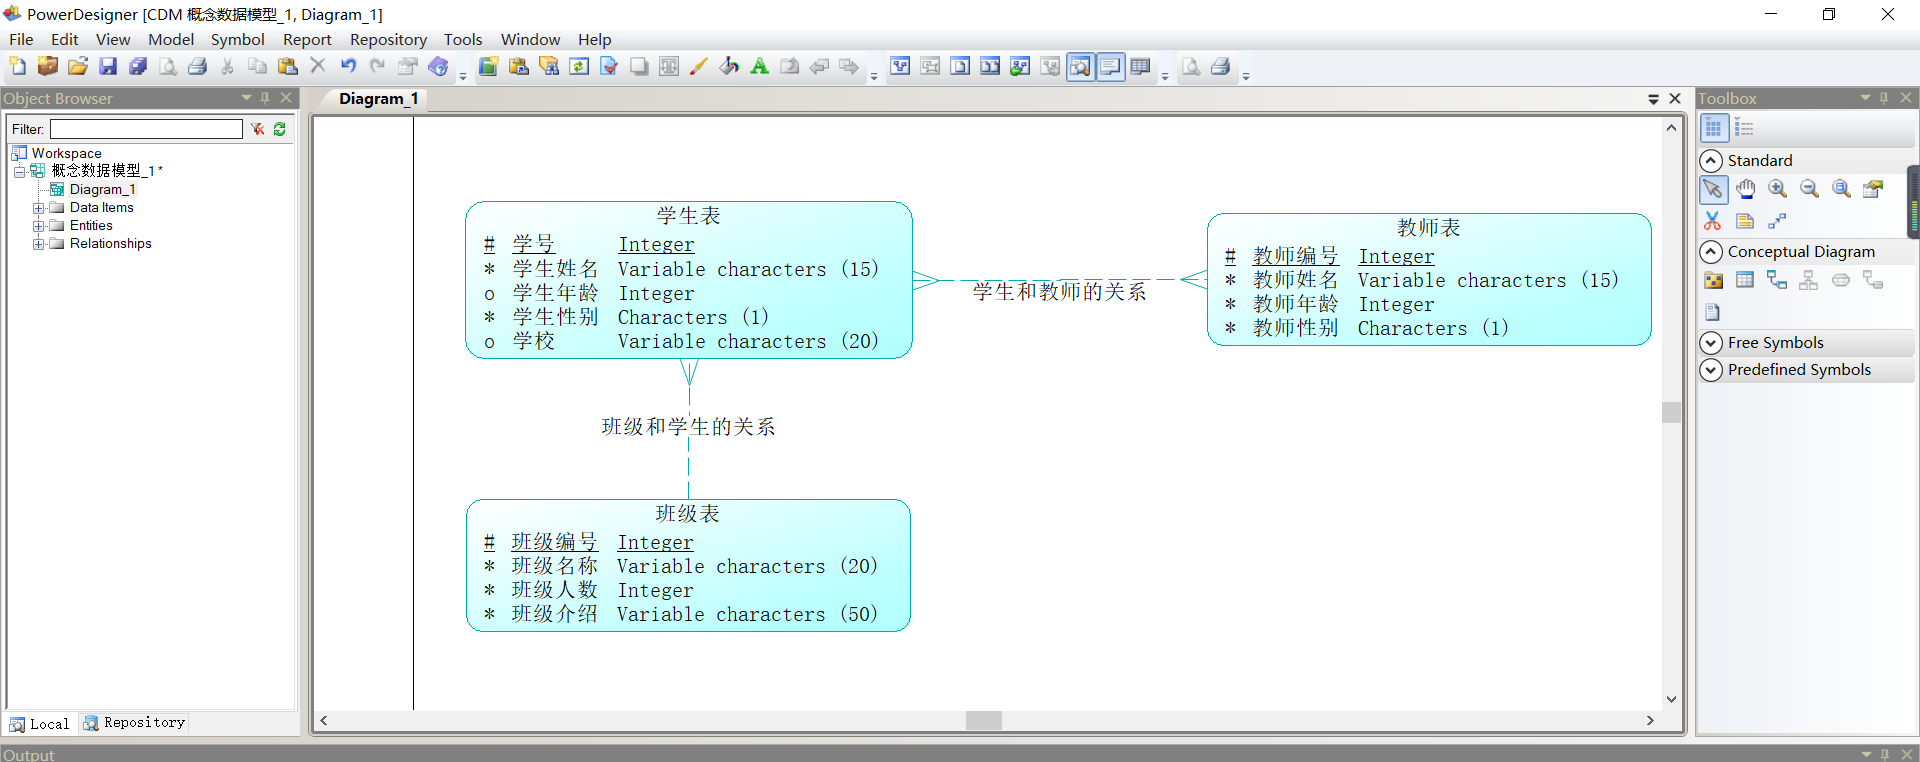Select the Entity tool in Conceptual Diagram
This screenshot has height=762, width=1920.
tap(1745, 280)
